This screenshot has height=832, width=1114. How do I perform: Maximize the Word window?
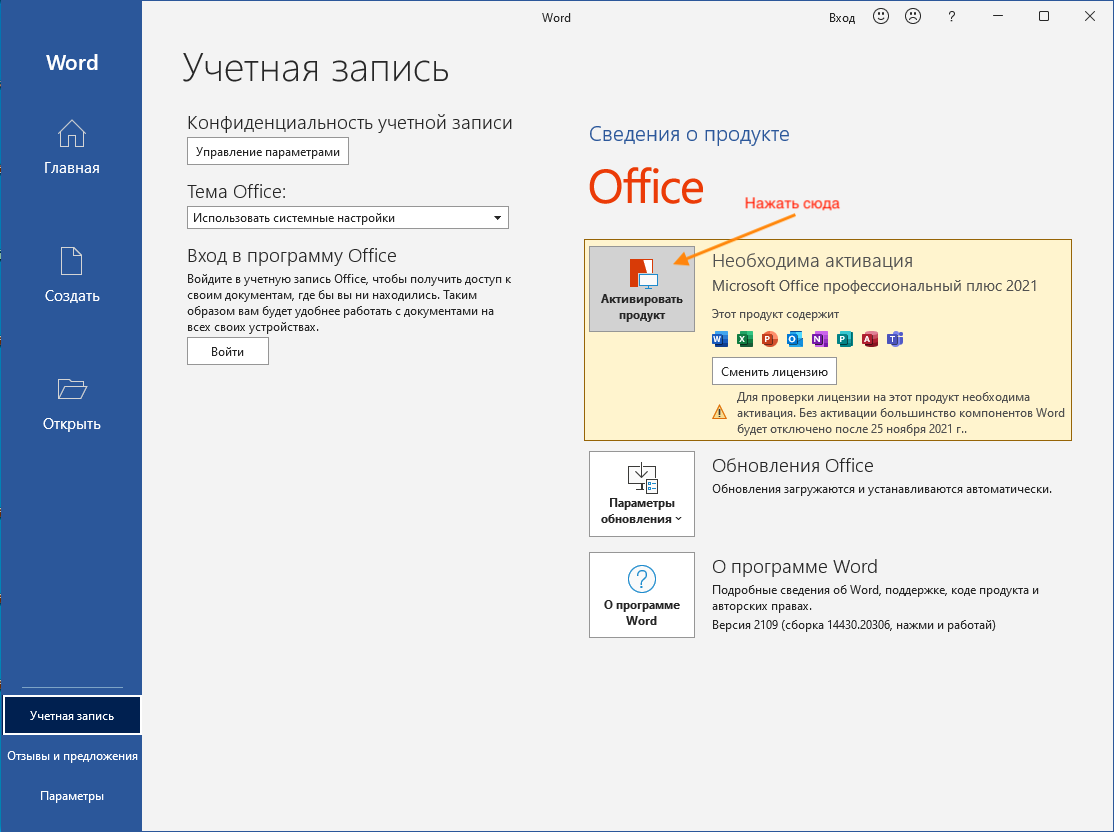coord(1044,16)
